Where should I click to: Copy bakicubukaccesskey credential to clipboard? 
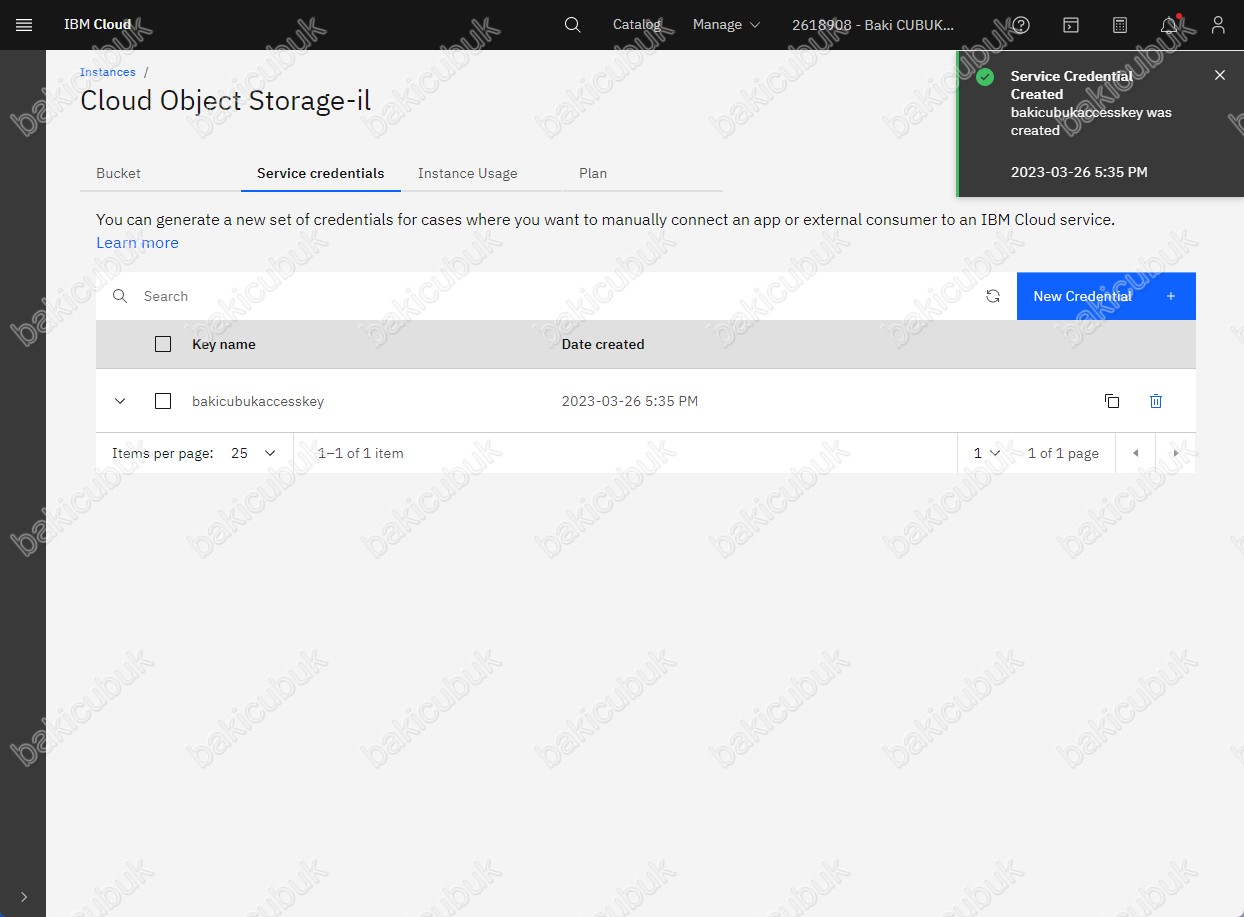[1112, 401]
